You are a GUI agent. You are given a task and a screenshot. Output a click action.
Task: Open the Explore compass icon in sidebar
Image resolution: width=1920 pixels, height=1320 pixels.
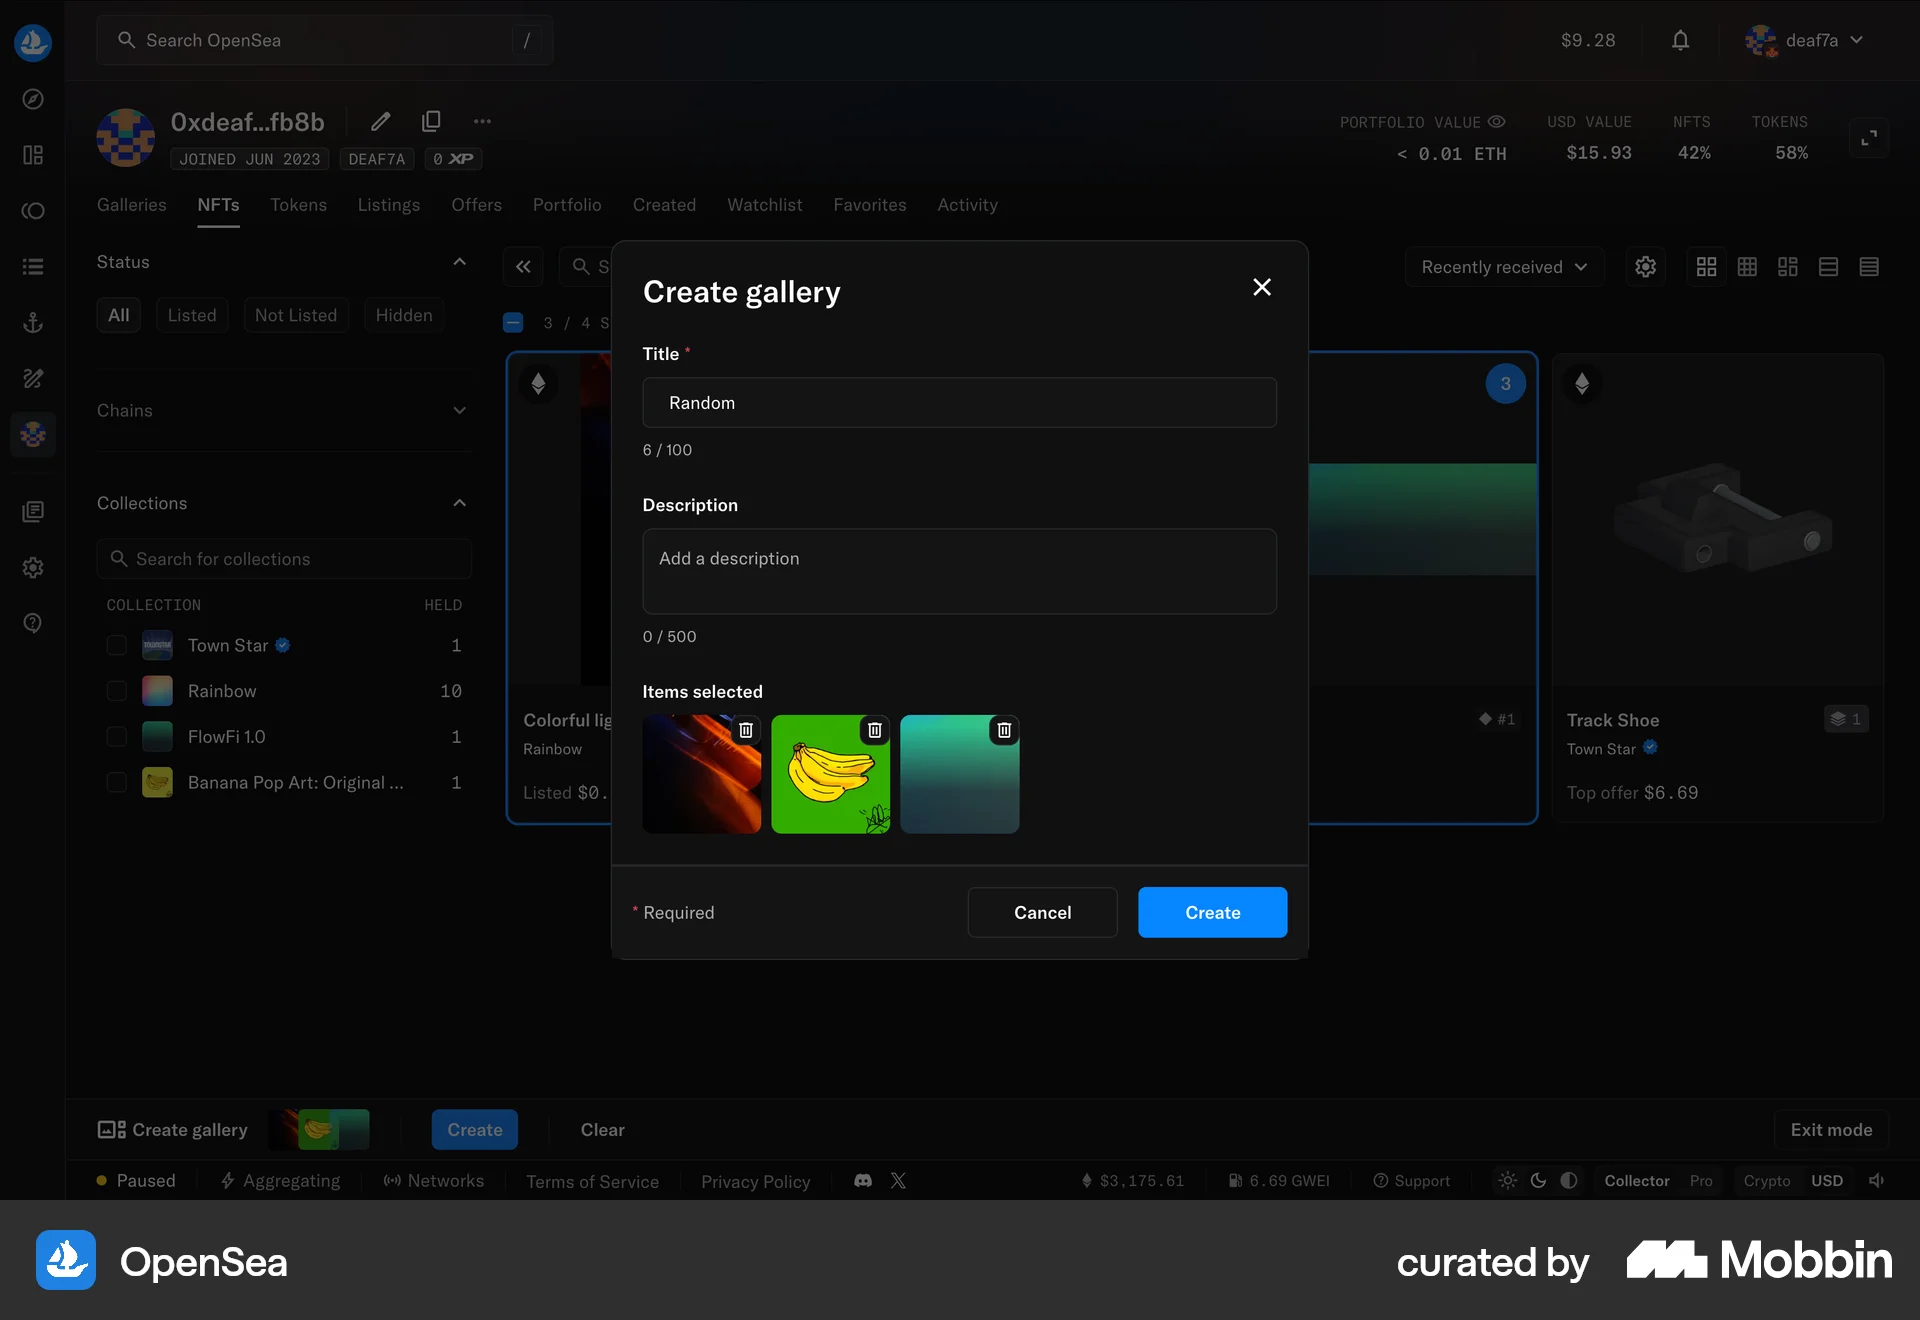coord(33,99)
